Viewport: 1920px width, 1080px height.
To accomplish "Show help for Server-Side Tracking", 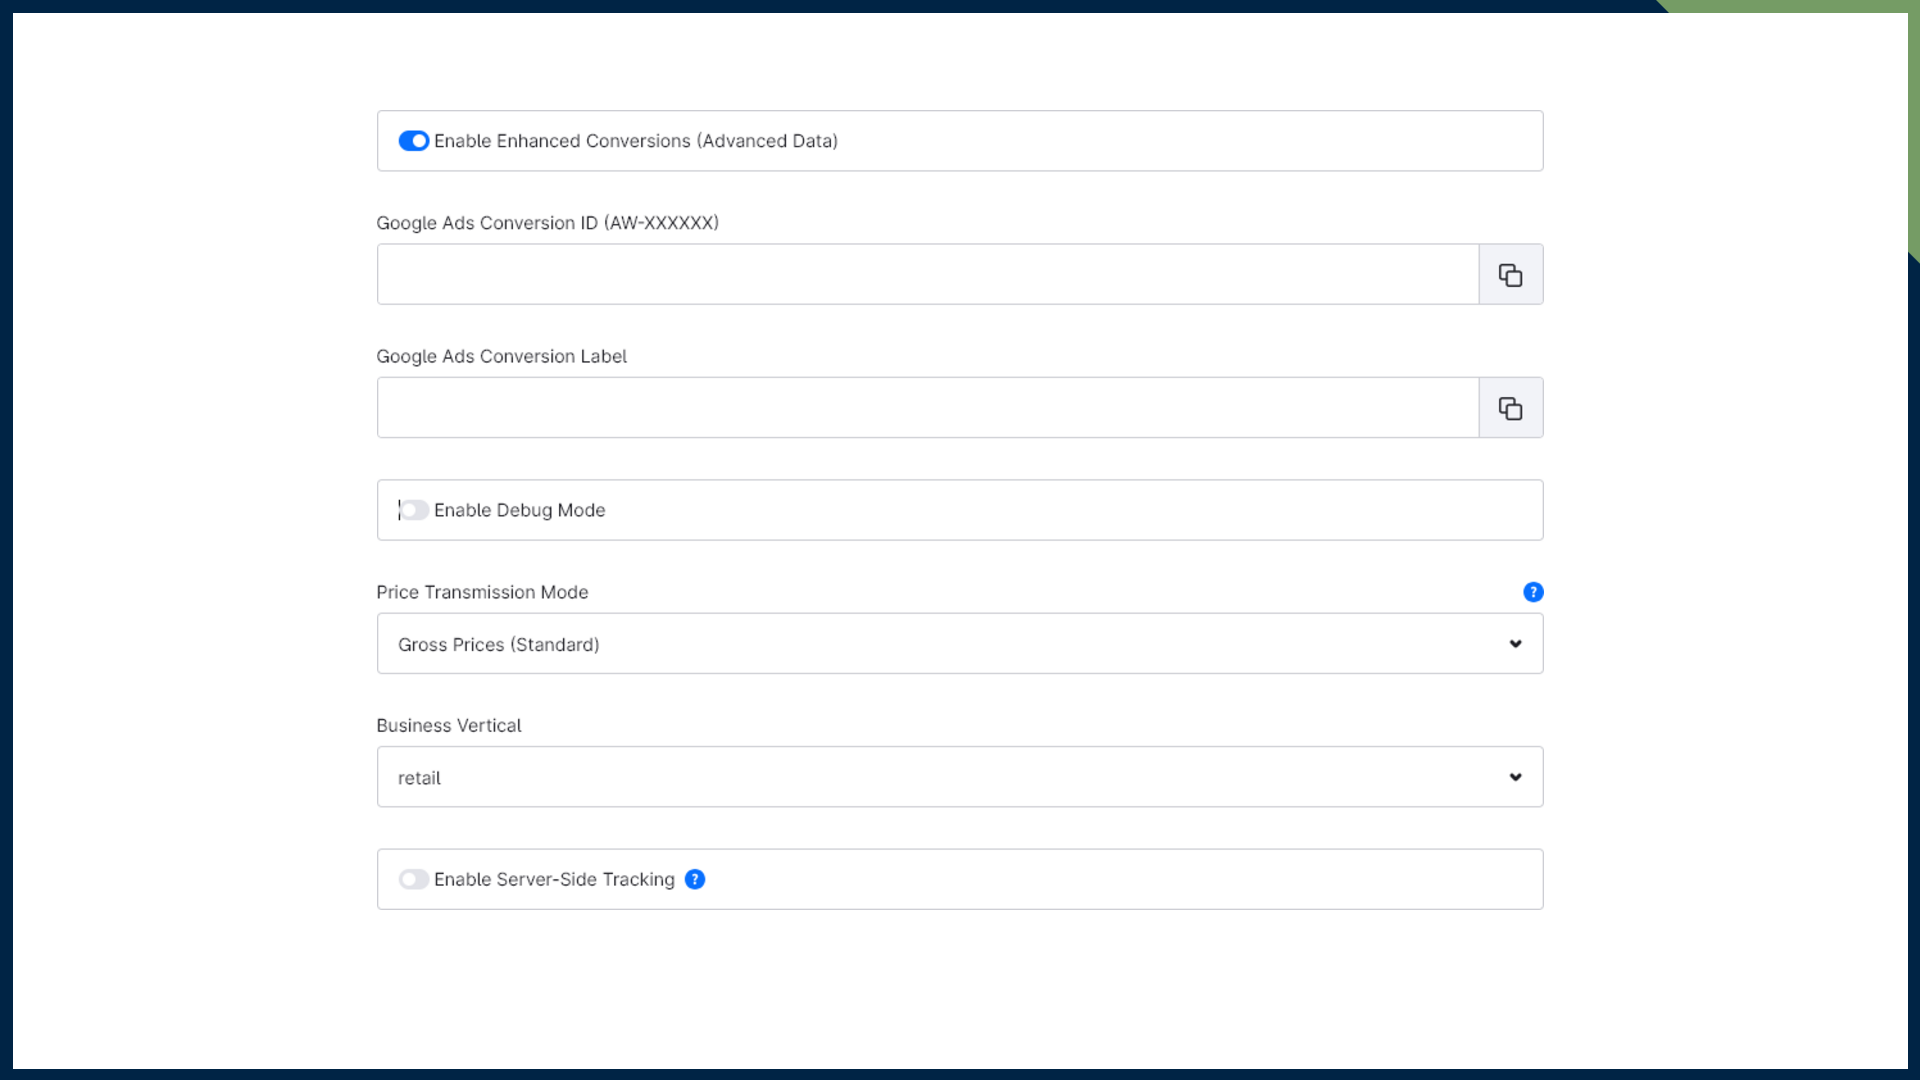I will click(695, 879).
